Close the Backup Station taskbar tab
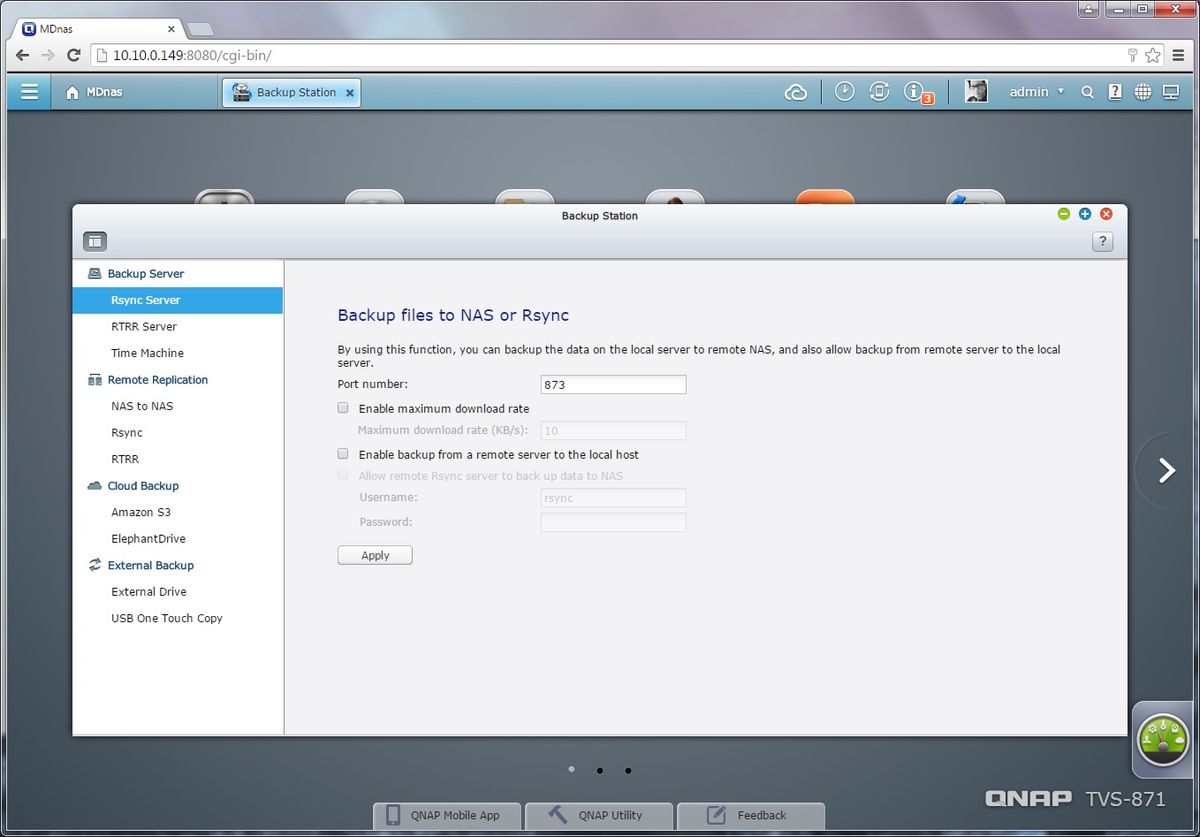Image resolution: width=1200 pixels, height=837 pixels. click(x=349, y=93)
